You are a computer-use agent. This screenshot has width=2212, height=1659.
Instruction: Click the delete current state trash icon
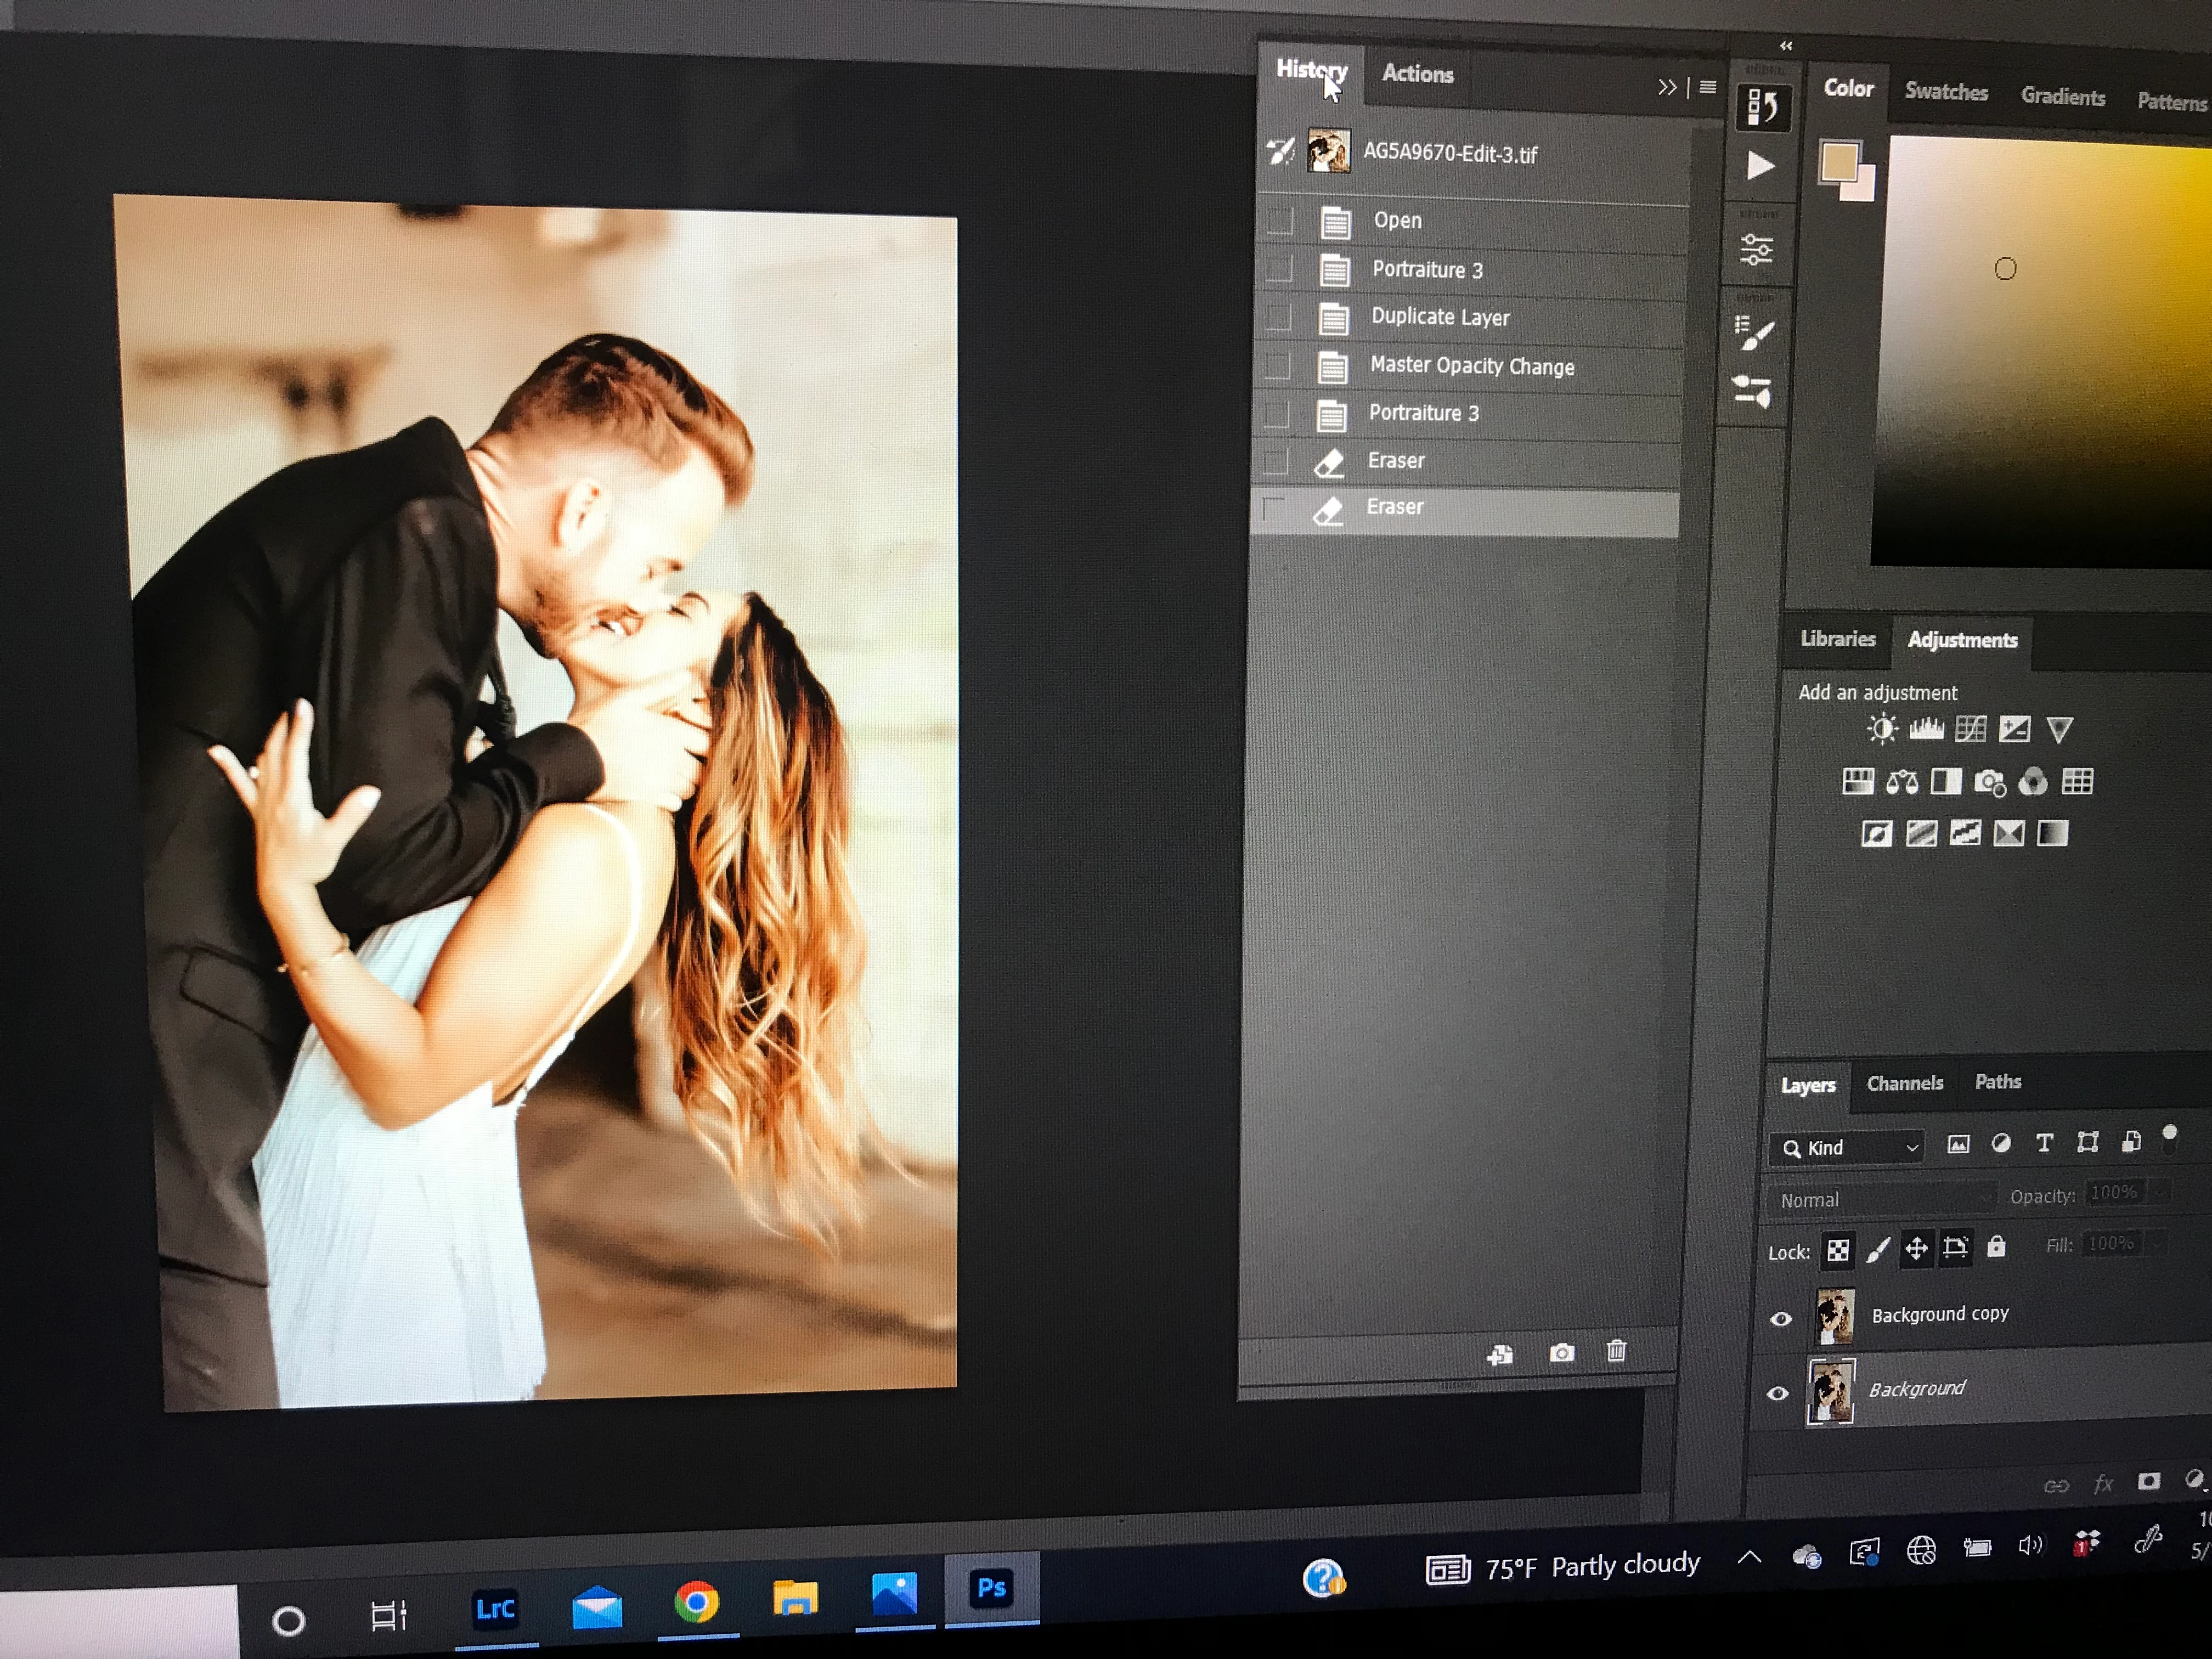[x=1616, y=1352]
